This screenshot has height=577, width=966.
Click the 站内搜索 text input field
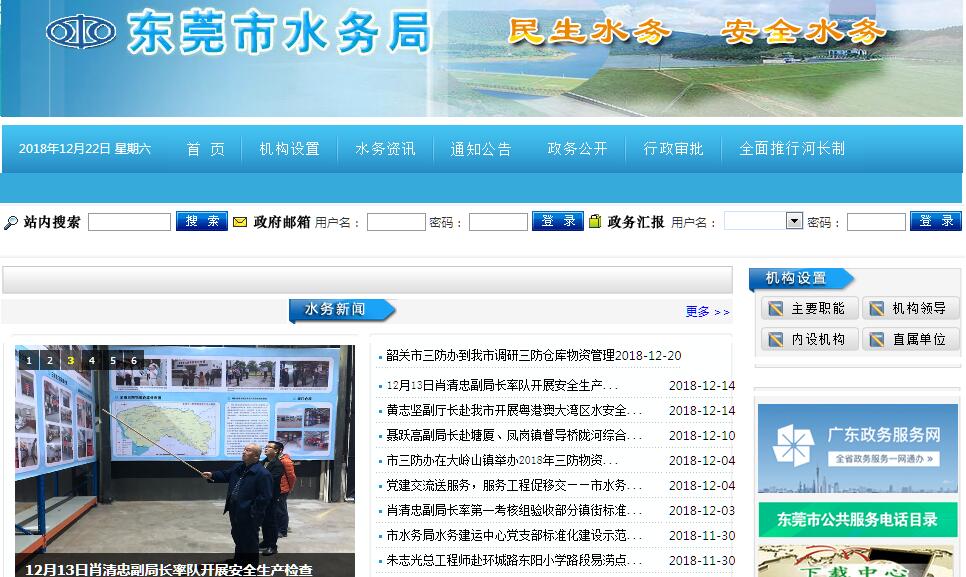129,222
